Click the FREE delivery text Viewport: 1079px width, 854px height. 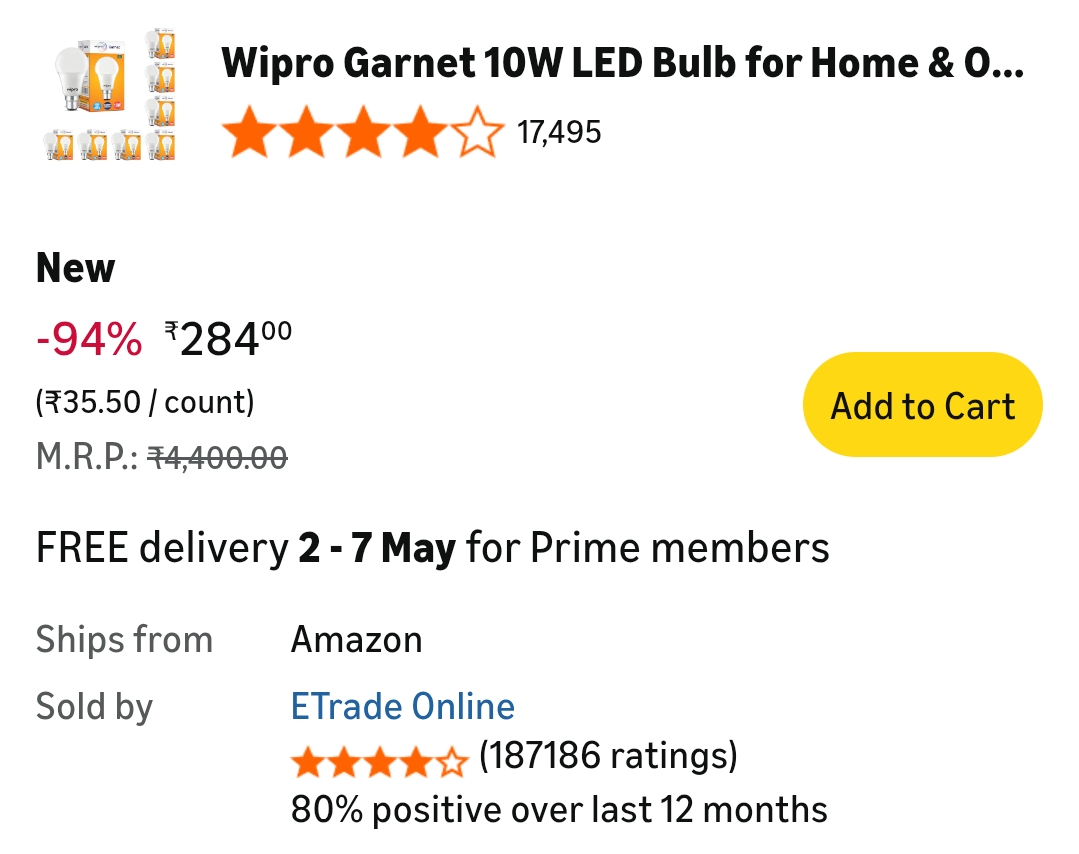[161, 548]
